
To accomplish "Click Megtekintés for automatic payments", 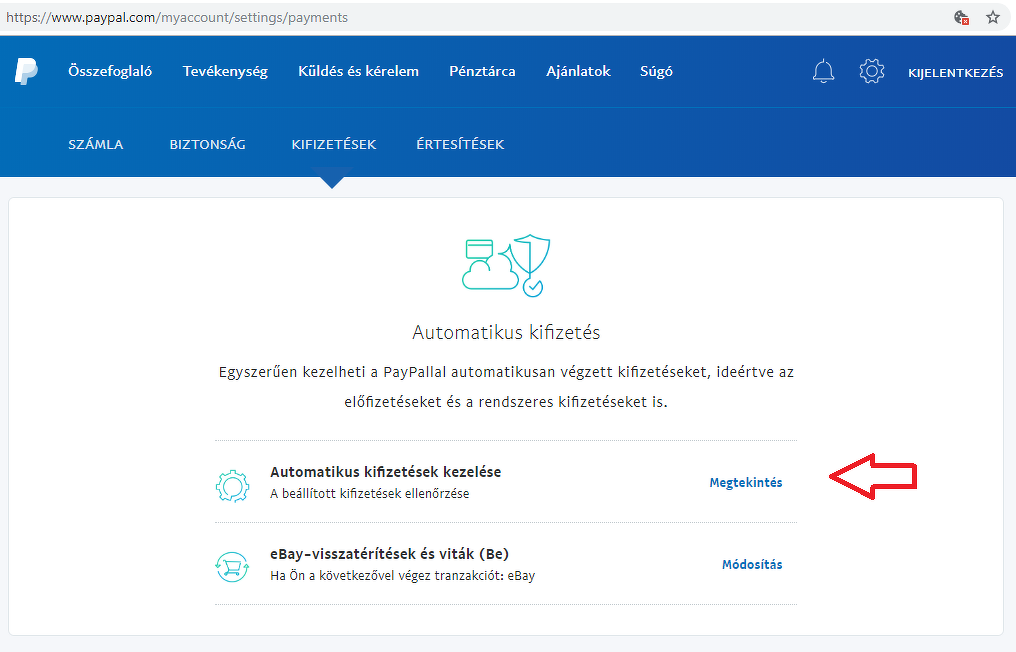I will pos(746,482).
